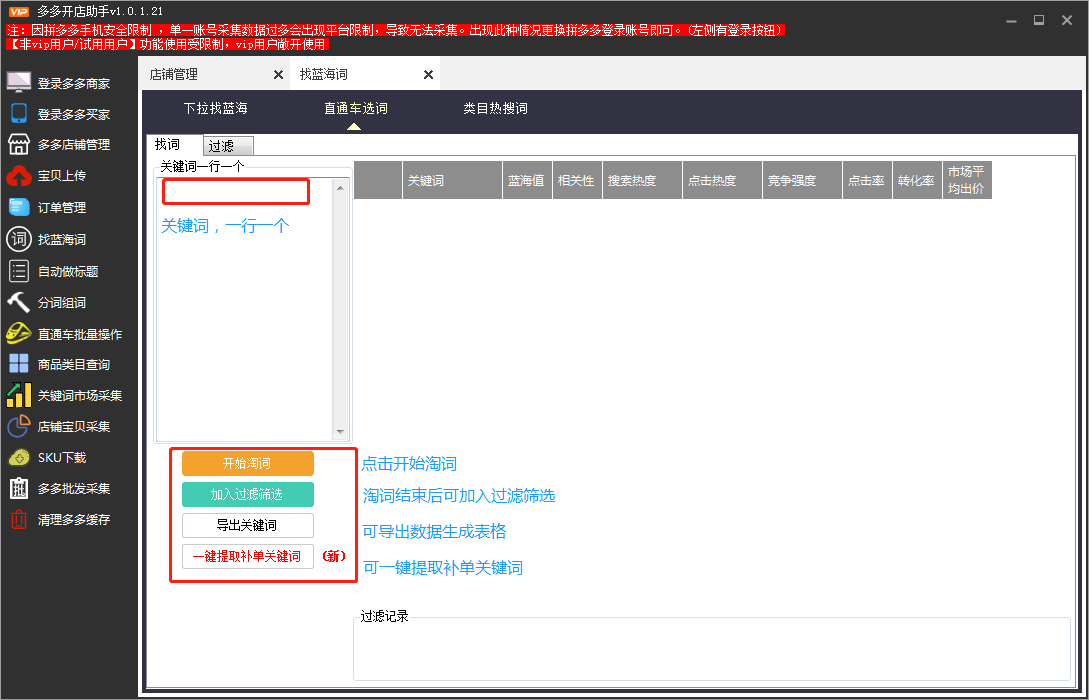
Task: Click the VIP logo in title bar
Action: pos(19,11)
